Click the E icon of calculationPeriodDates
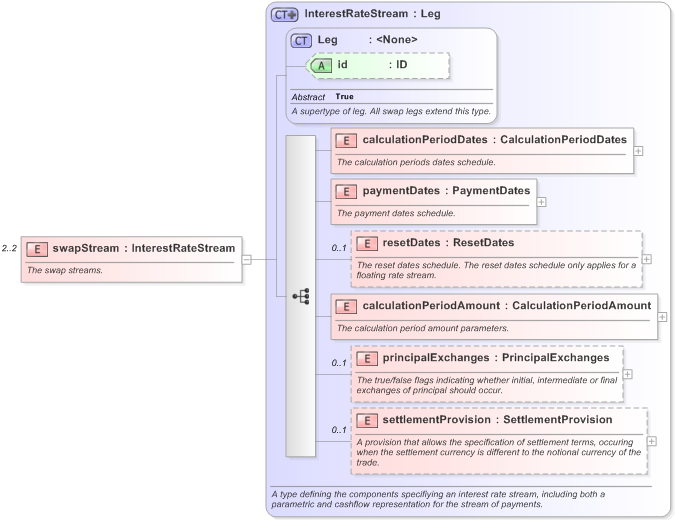The height and width of the screenshot is (520, 675). [346, 141]
